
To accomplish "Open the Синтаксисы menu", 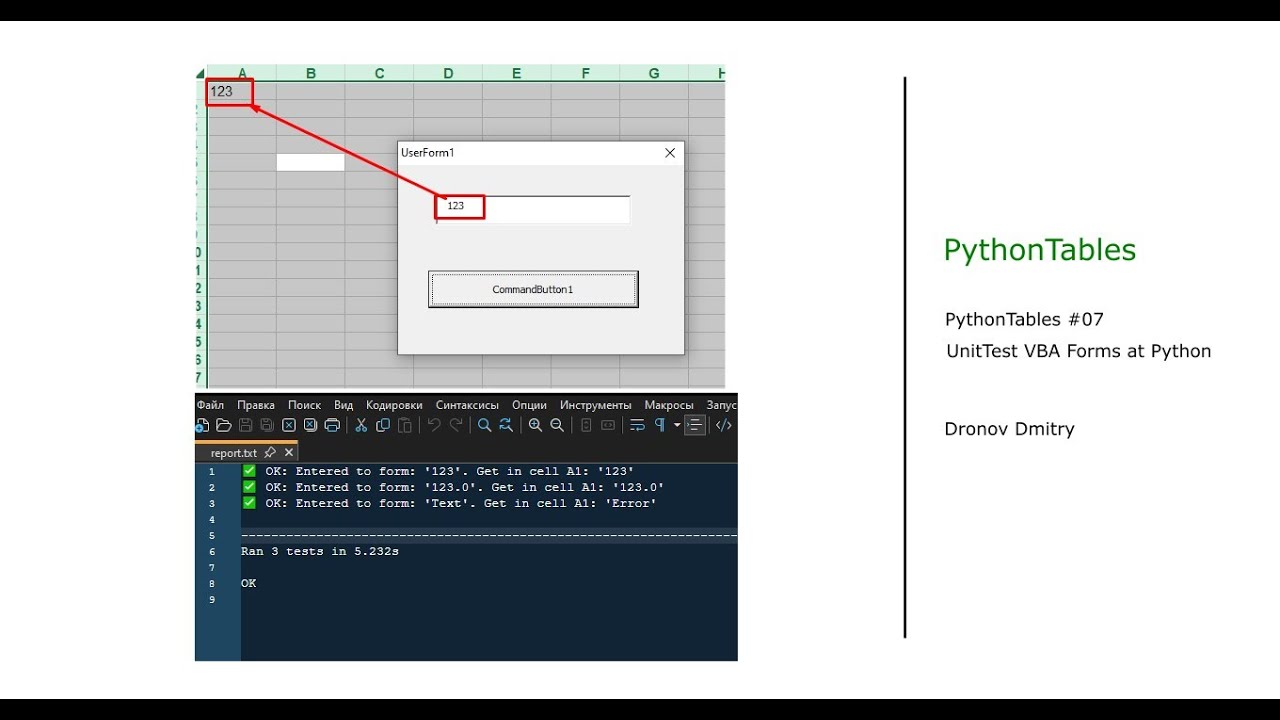I will click(x=467, y=405).
